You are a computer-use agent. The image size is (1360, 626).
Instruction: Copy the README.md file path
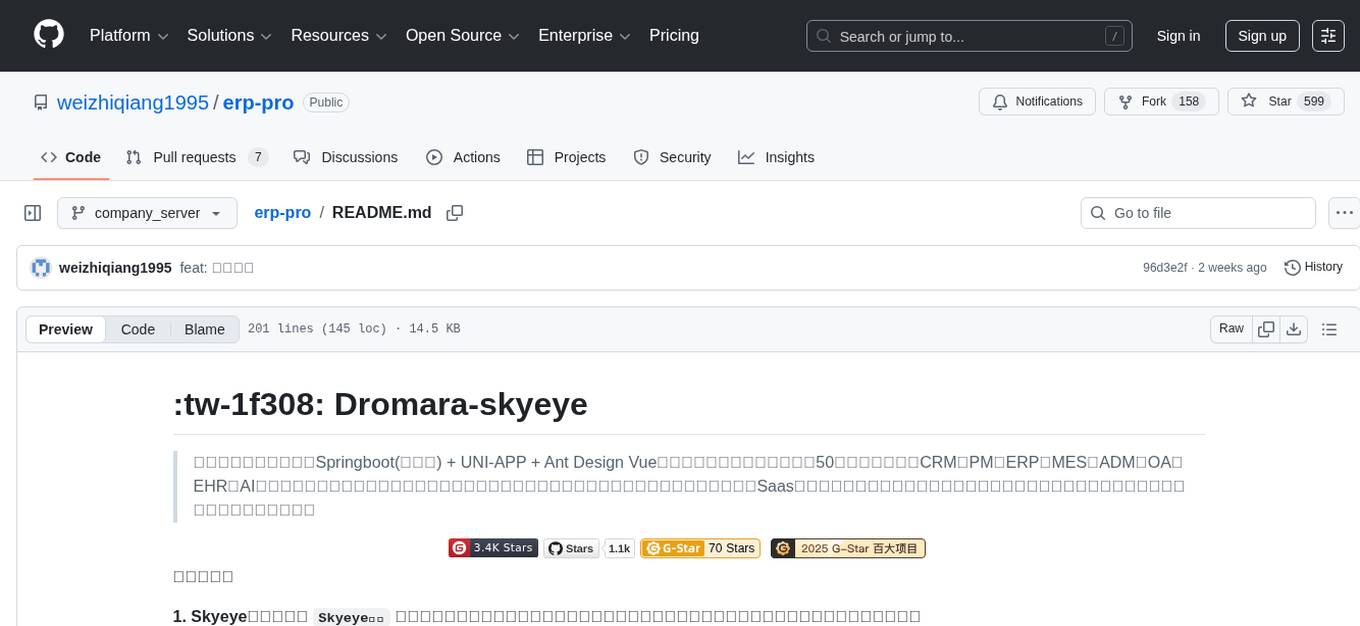pyautogui.click(x=455, y=213)
